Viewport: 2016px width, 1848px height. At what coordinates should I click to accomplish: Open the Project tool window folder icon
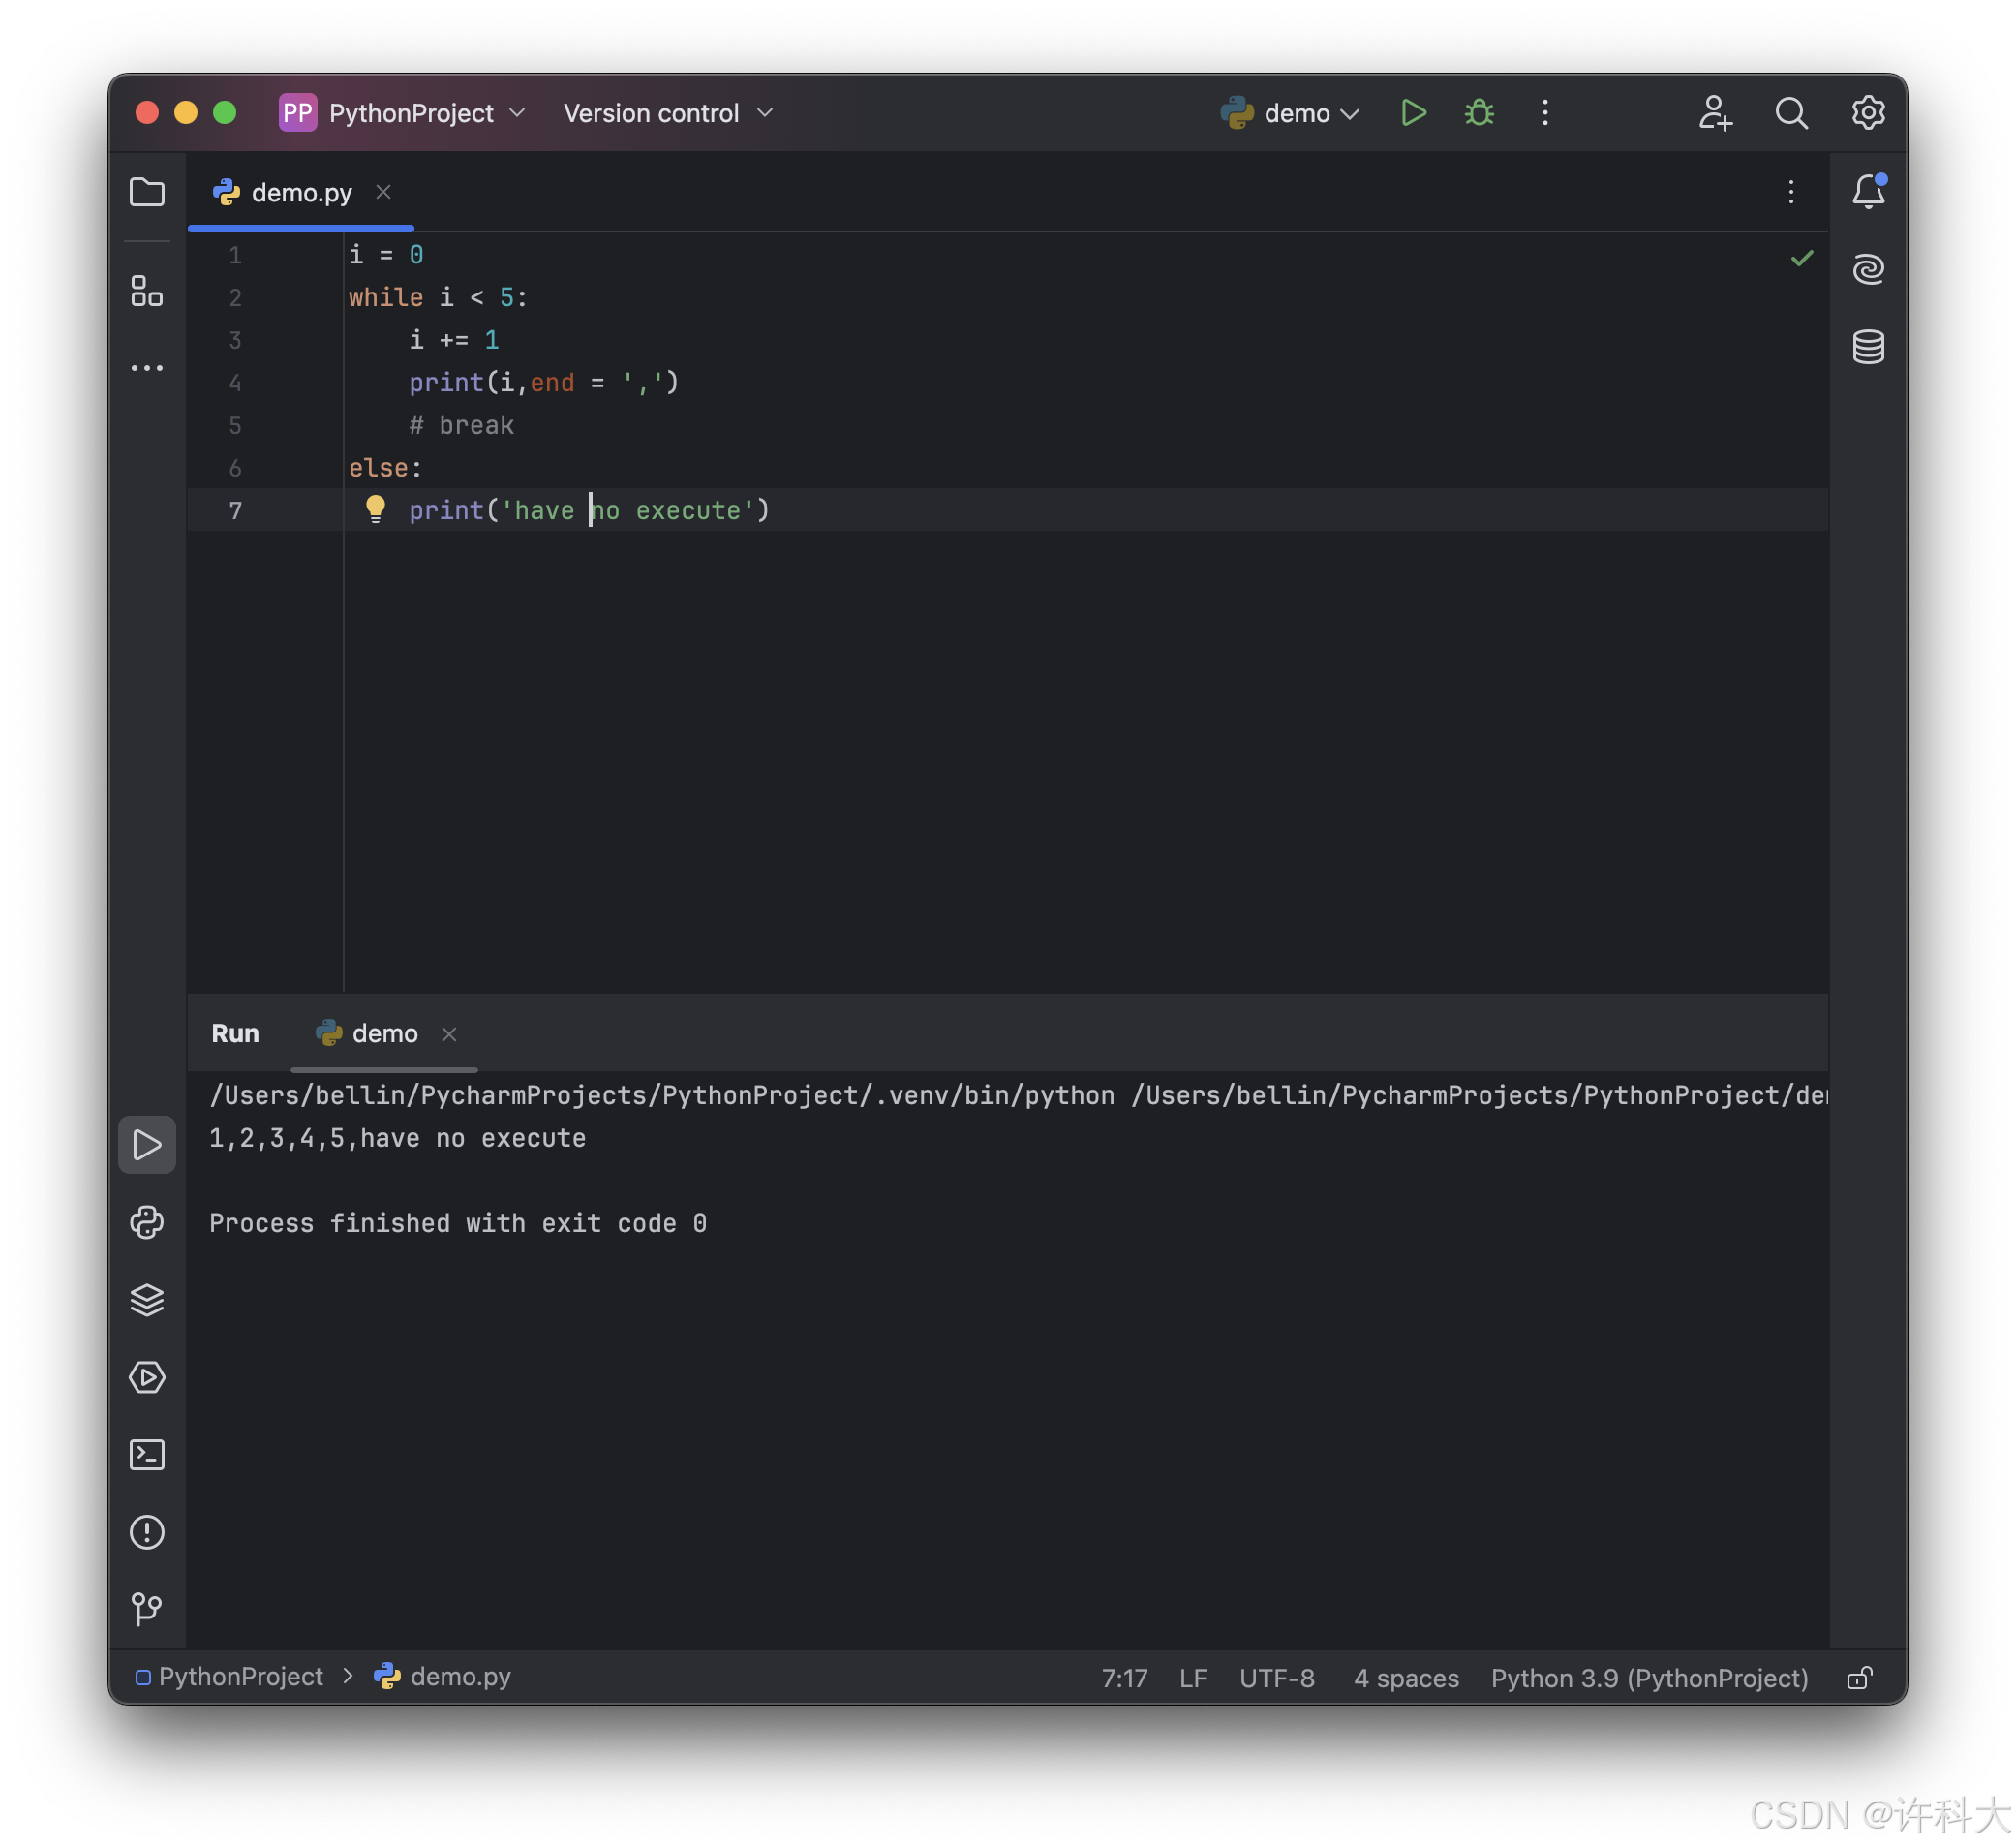click(x=147, y=192)
